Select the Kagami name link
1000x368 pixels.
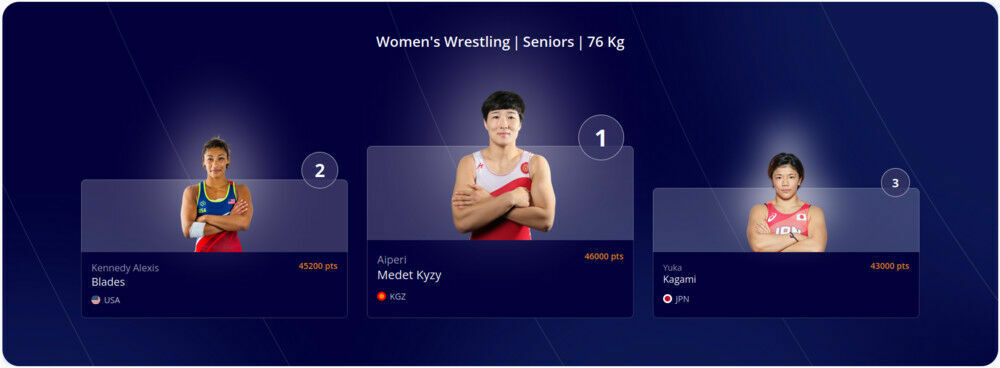[679, 279]
